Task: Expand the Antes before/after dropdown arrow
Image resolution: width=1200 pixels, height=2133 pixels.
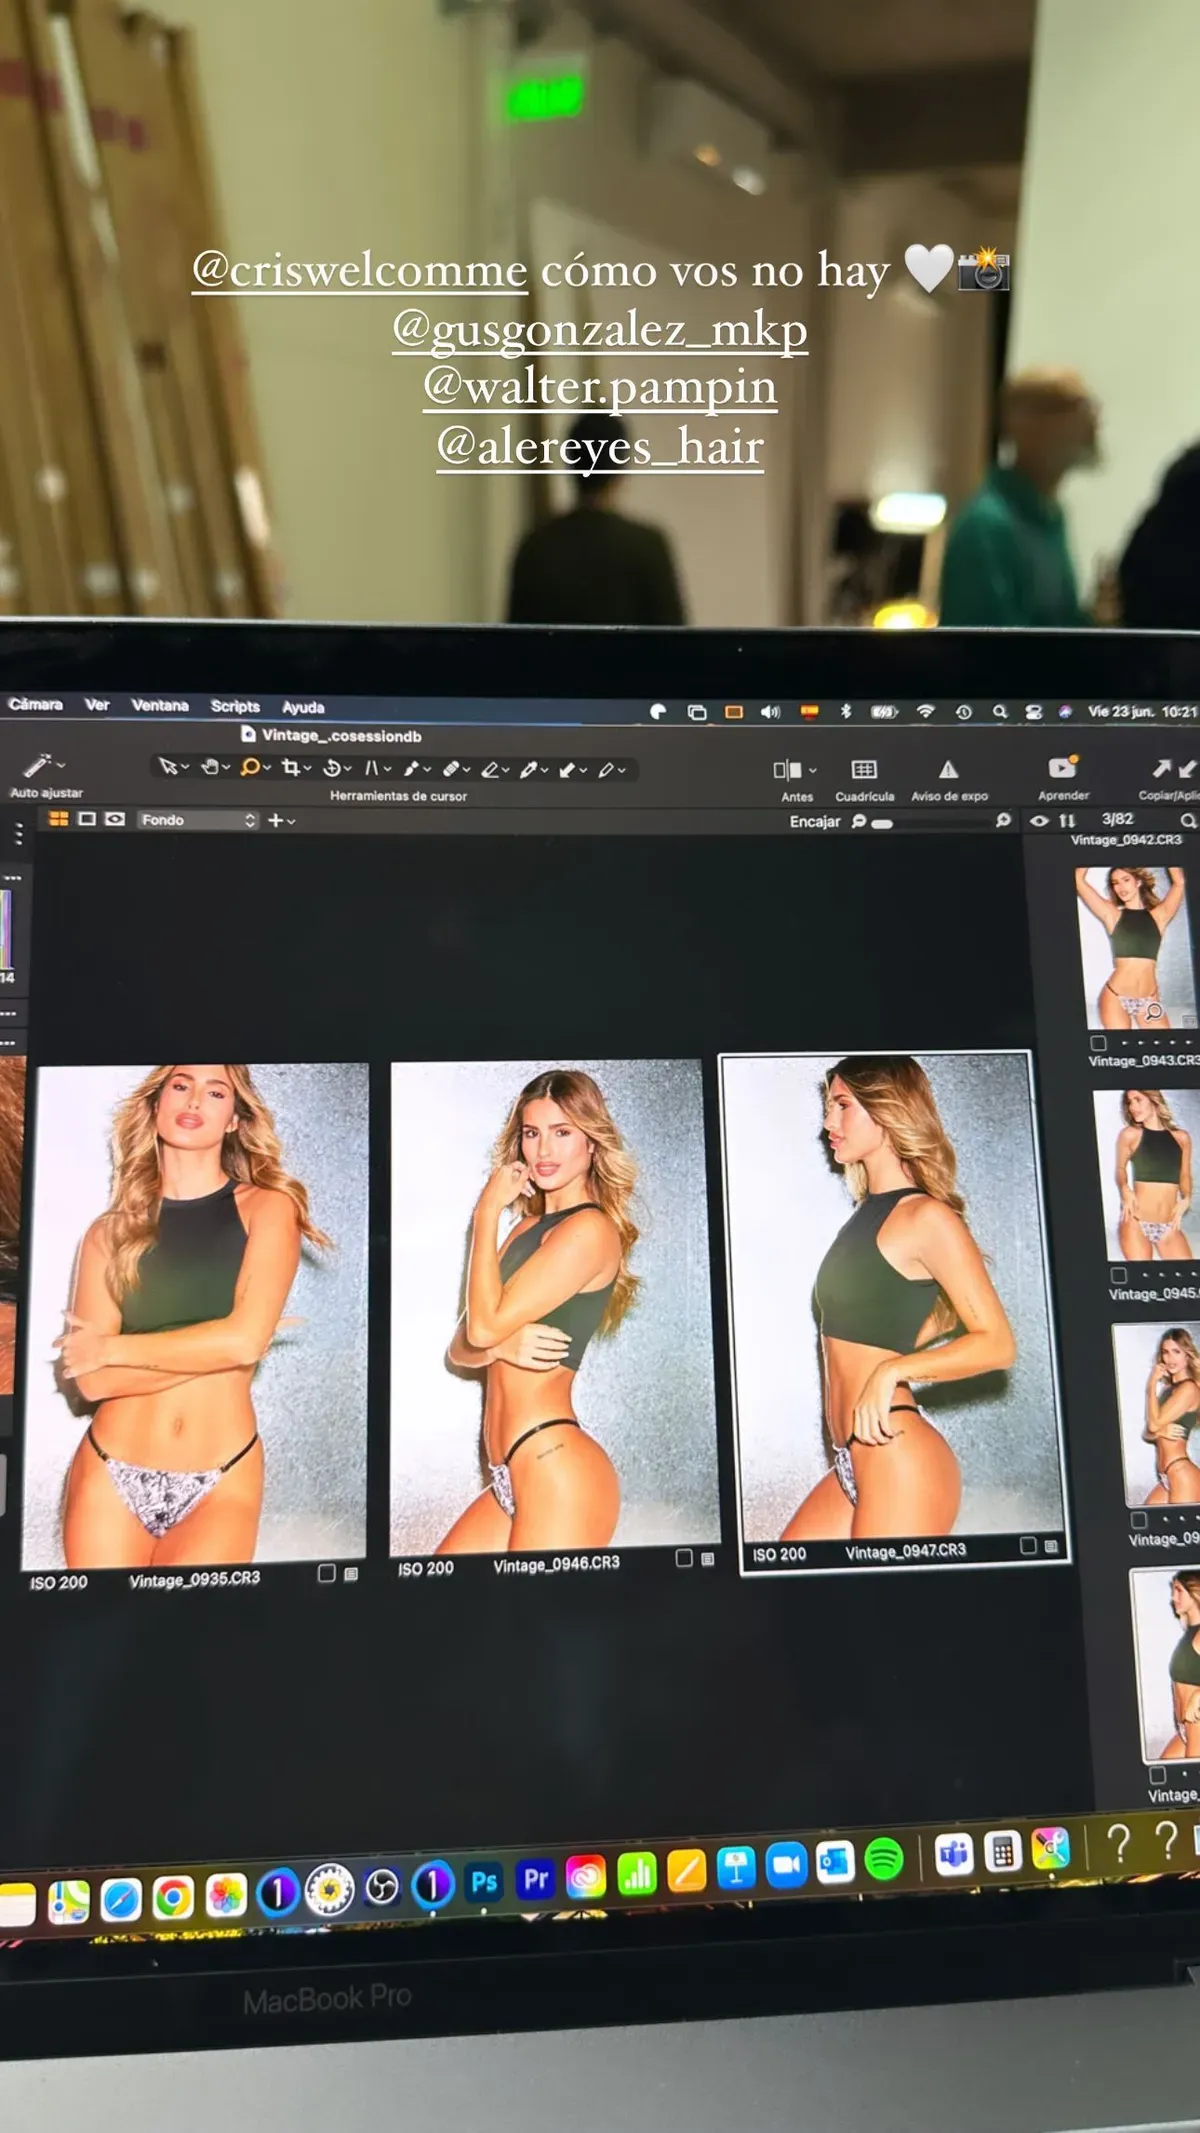Action: tap(813, 770)
